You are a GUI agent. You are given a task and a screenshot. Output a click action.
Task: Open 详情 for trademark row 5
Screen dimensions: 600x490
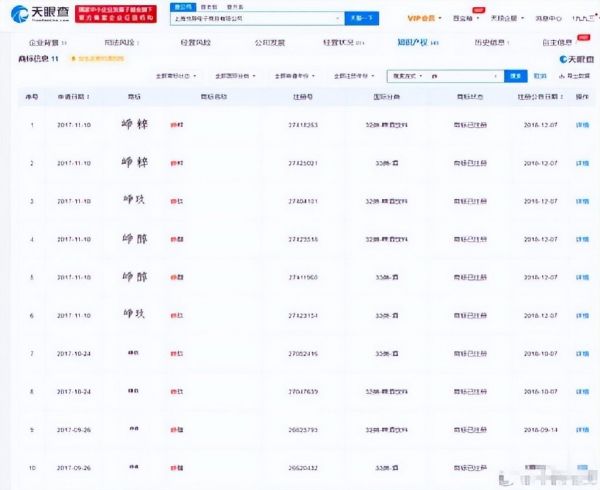[x=582, y=277]
